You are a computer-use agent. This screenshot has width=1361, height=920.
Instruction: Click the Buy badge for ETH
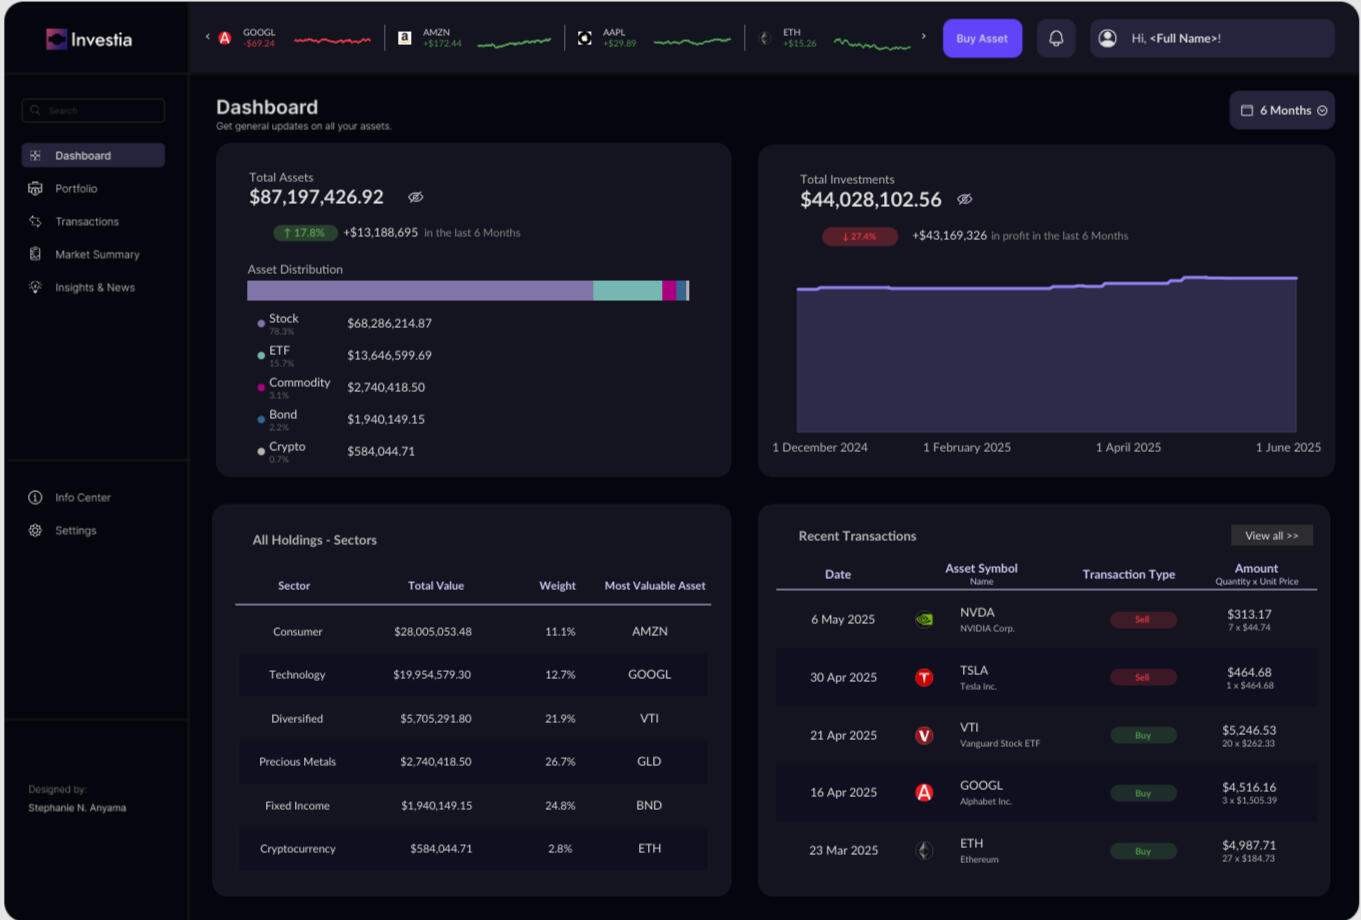pos(1143,851)
